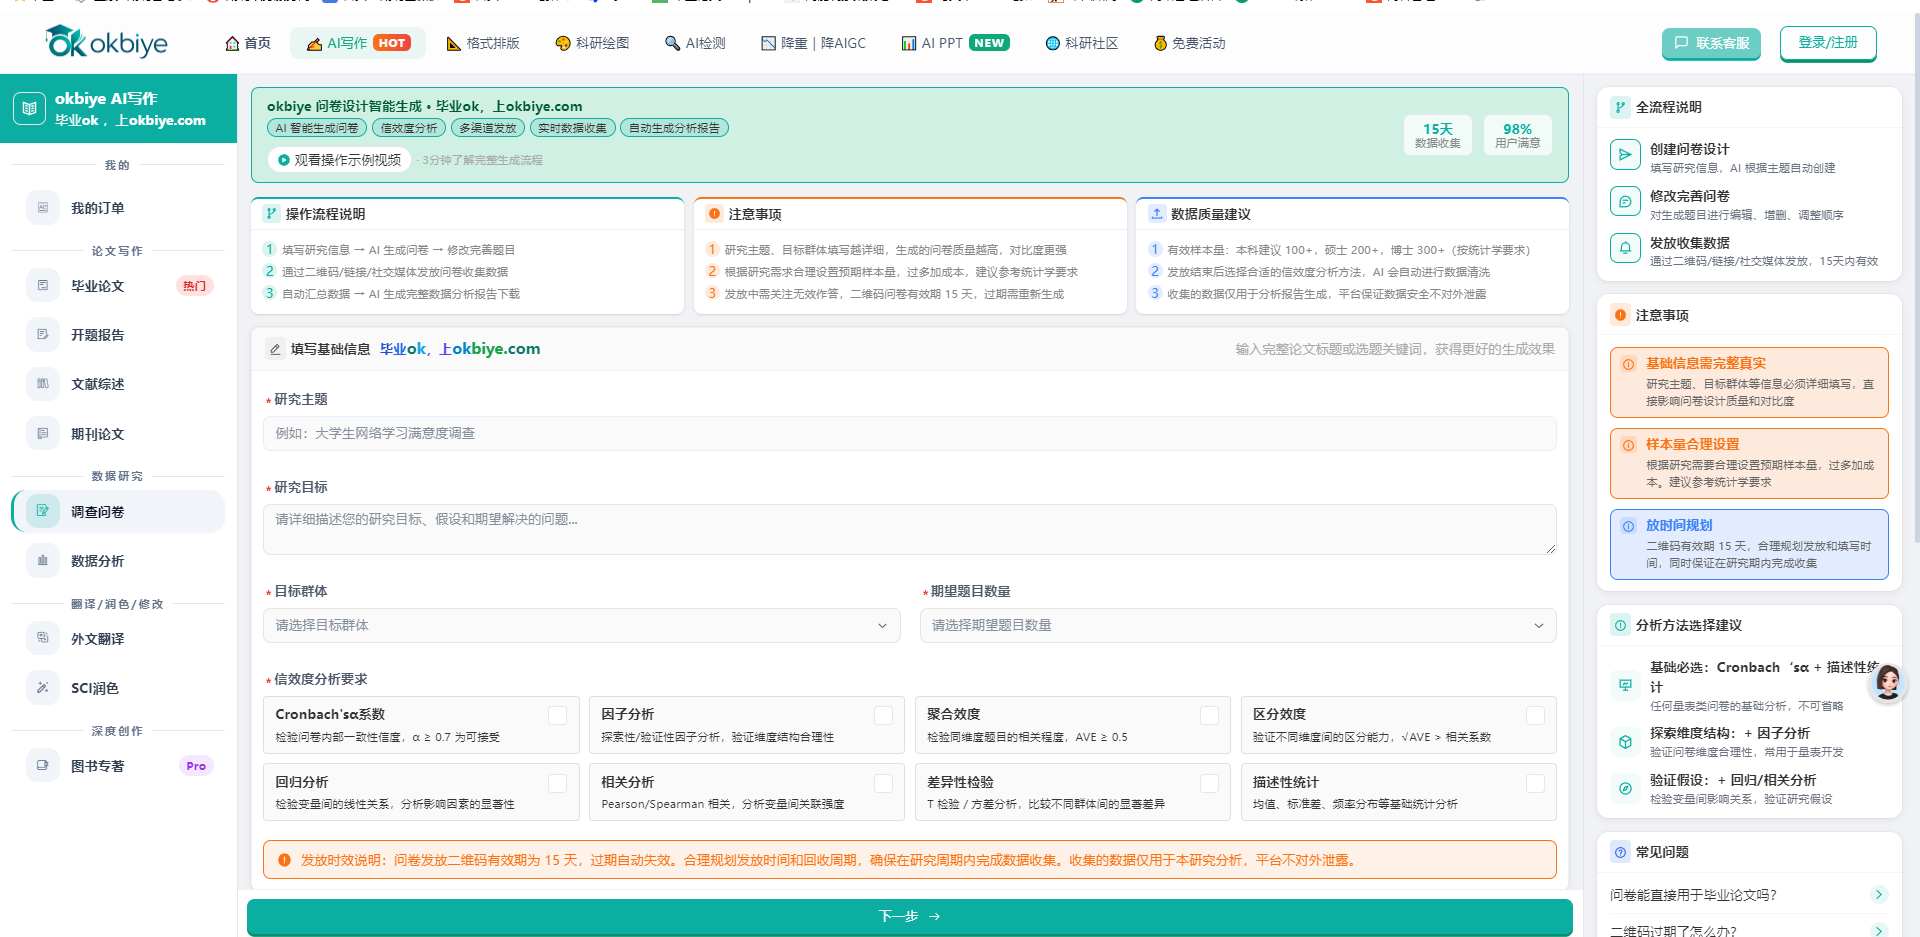Click the AI 智能生成问卷 tag

pyautogui.click(x=317, y=128)
